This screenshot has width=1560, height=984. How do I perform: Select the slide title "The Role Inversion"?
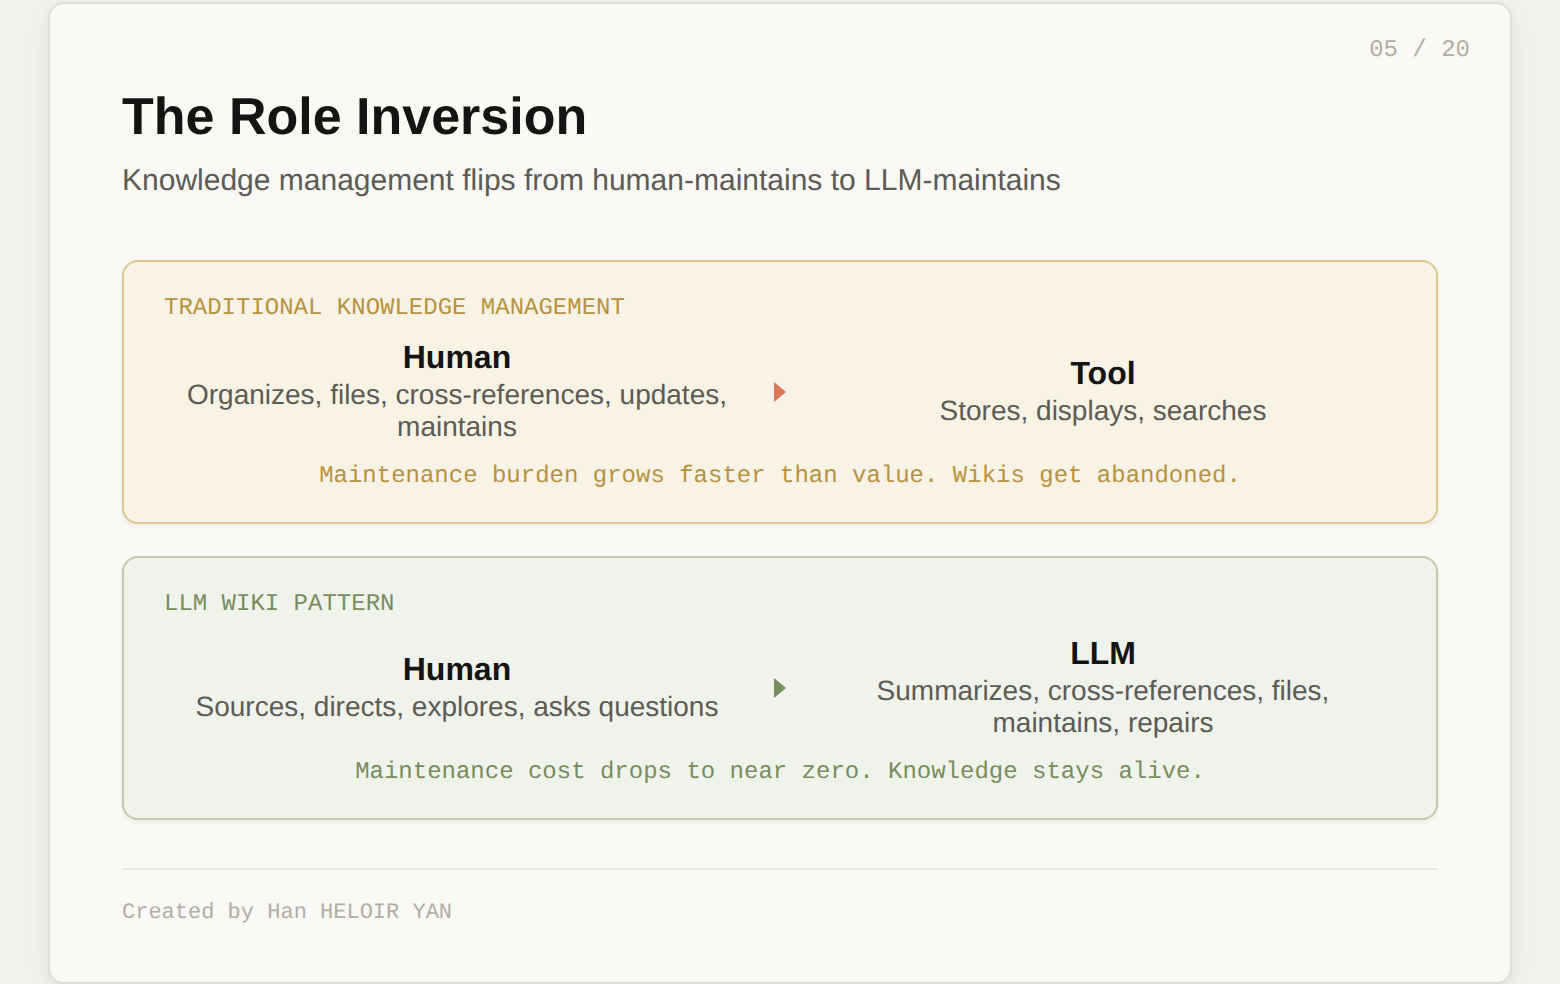[354, 117]
